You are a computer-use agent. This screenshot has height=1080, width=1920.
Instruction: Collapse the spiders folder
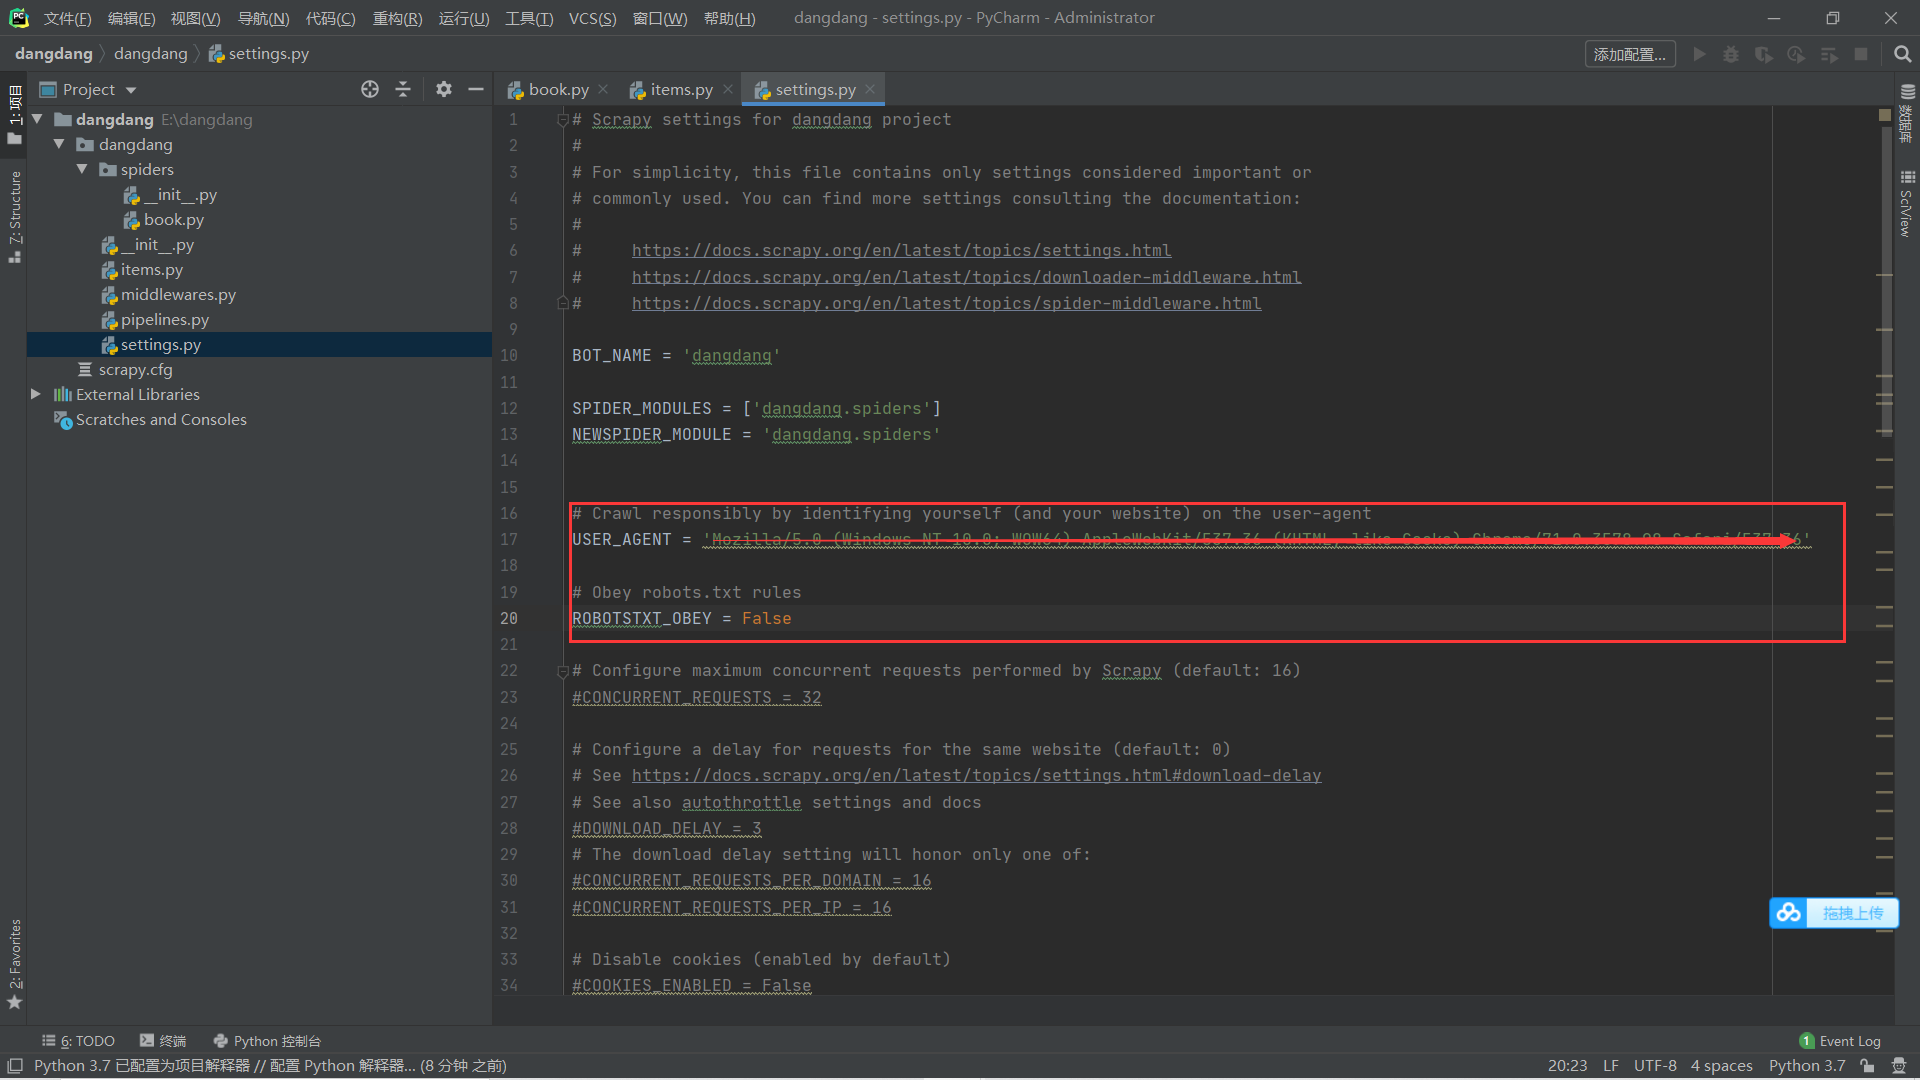82,169
